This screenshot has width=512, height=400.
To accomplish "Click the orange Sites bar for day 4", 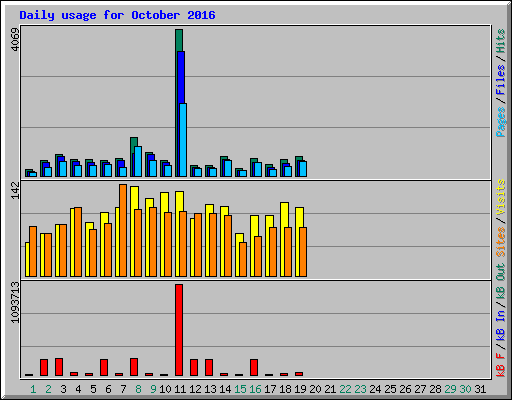I will pos(78,242).
